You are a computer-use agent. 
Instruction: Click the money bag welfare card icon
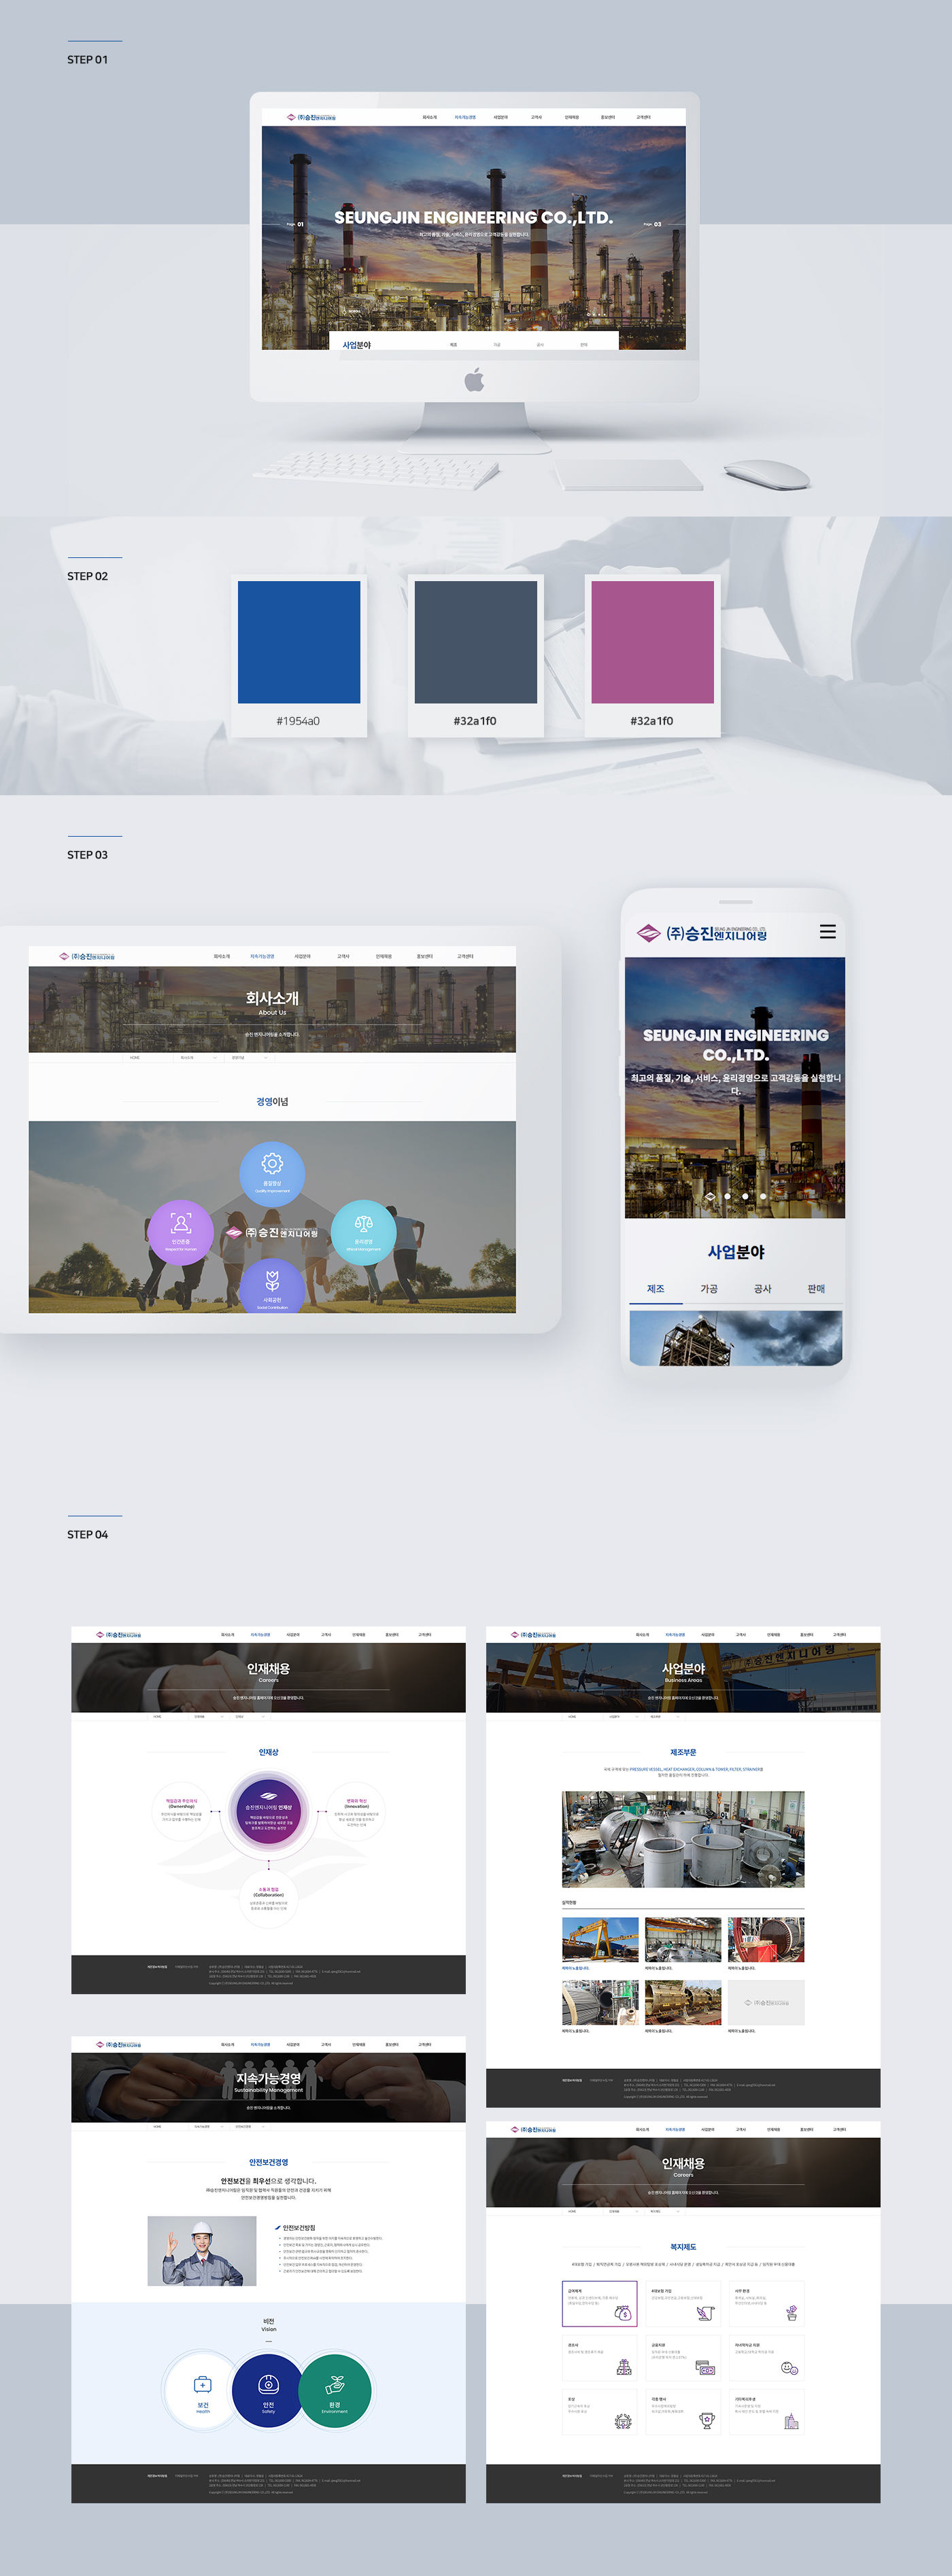623,2313
